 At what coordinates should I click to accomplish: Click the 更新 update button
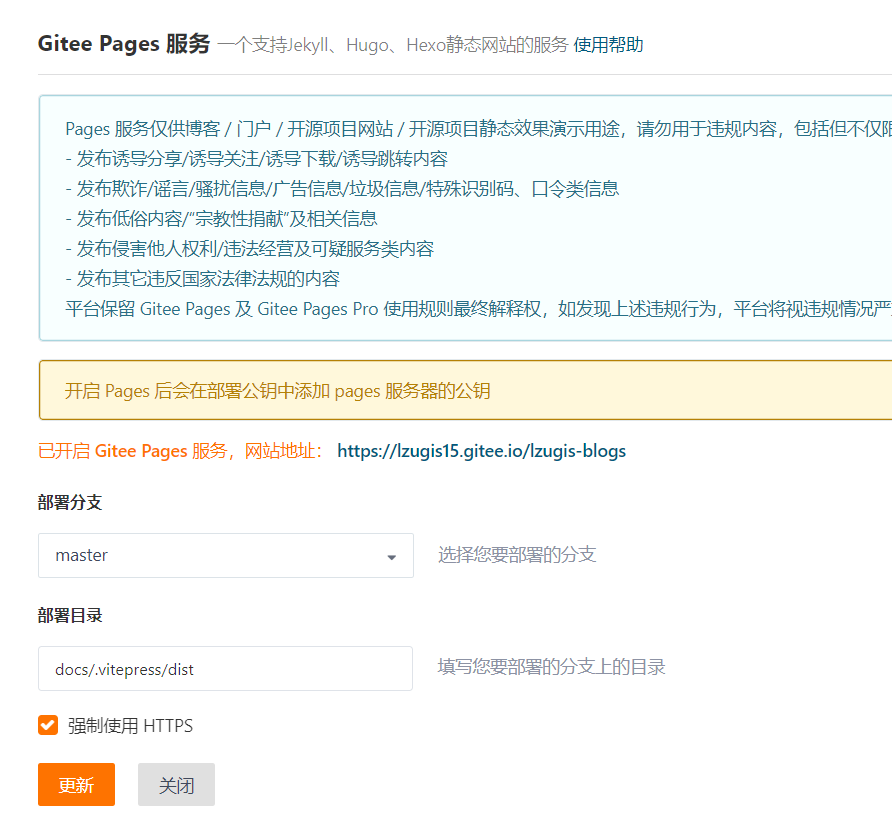(x=76, y=784)
